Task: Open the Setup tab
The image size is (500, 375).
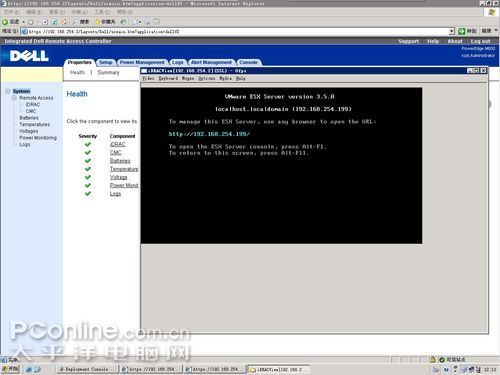Action: pyautogui.click(x=106, y=62)
